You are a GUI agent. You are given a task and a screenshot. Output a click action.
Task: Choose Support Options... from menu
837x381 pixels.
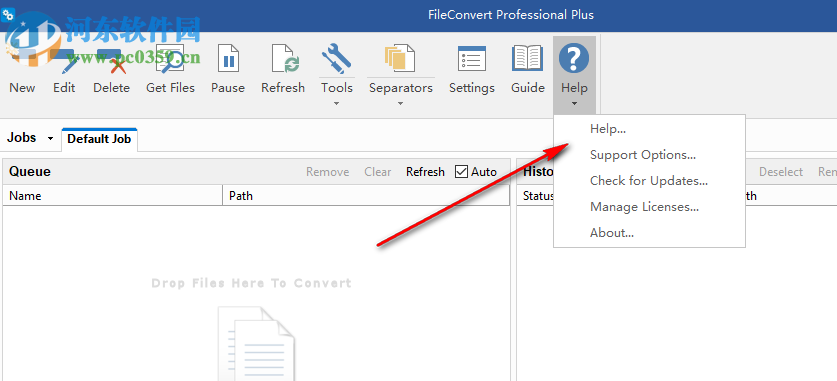coord(649,155)
